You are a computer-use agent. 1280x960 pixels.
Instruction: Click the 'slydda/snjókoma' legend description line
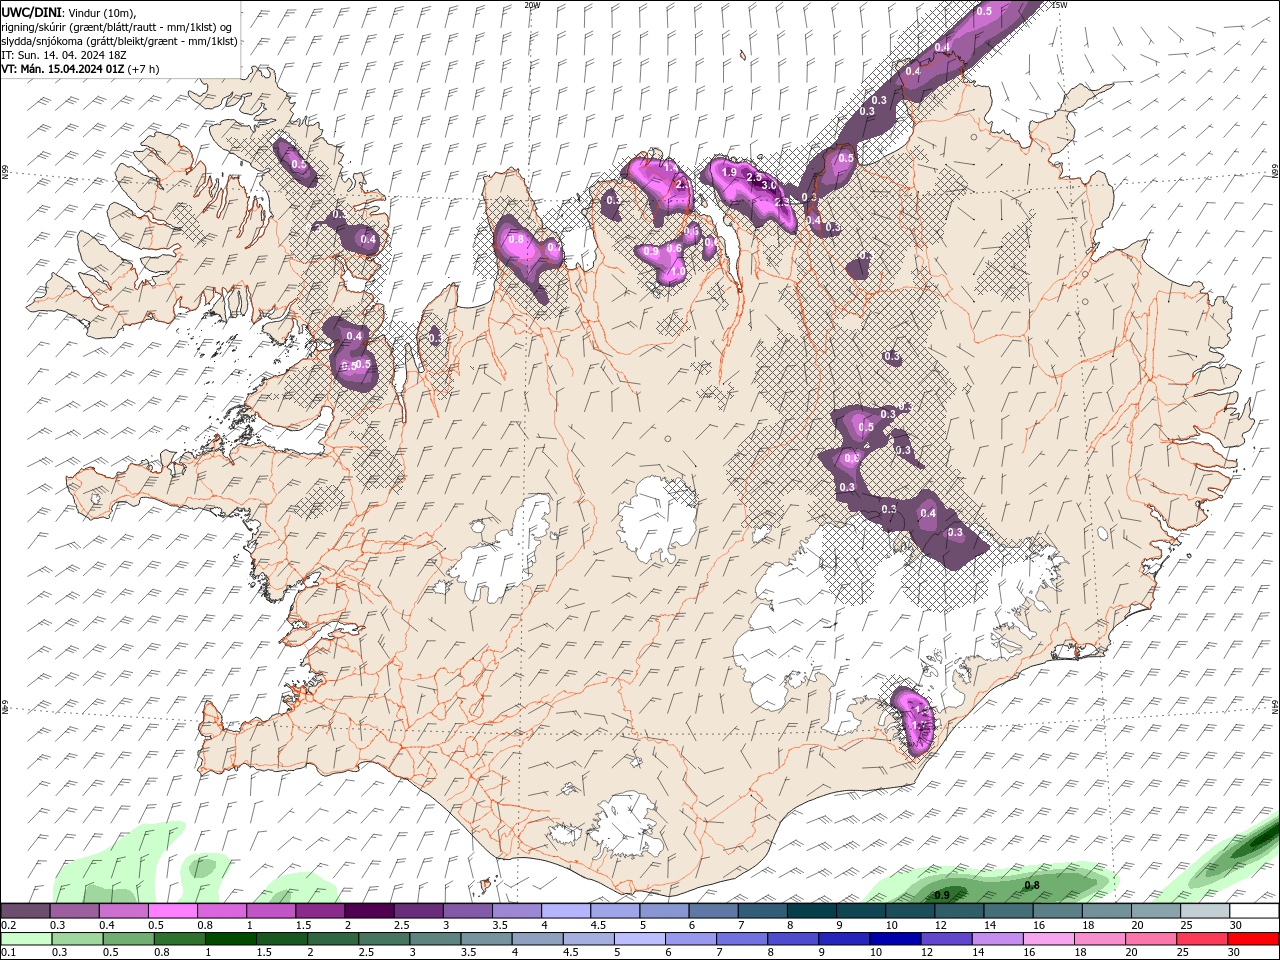(x=119, y=41)
